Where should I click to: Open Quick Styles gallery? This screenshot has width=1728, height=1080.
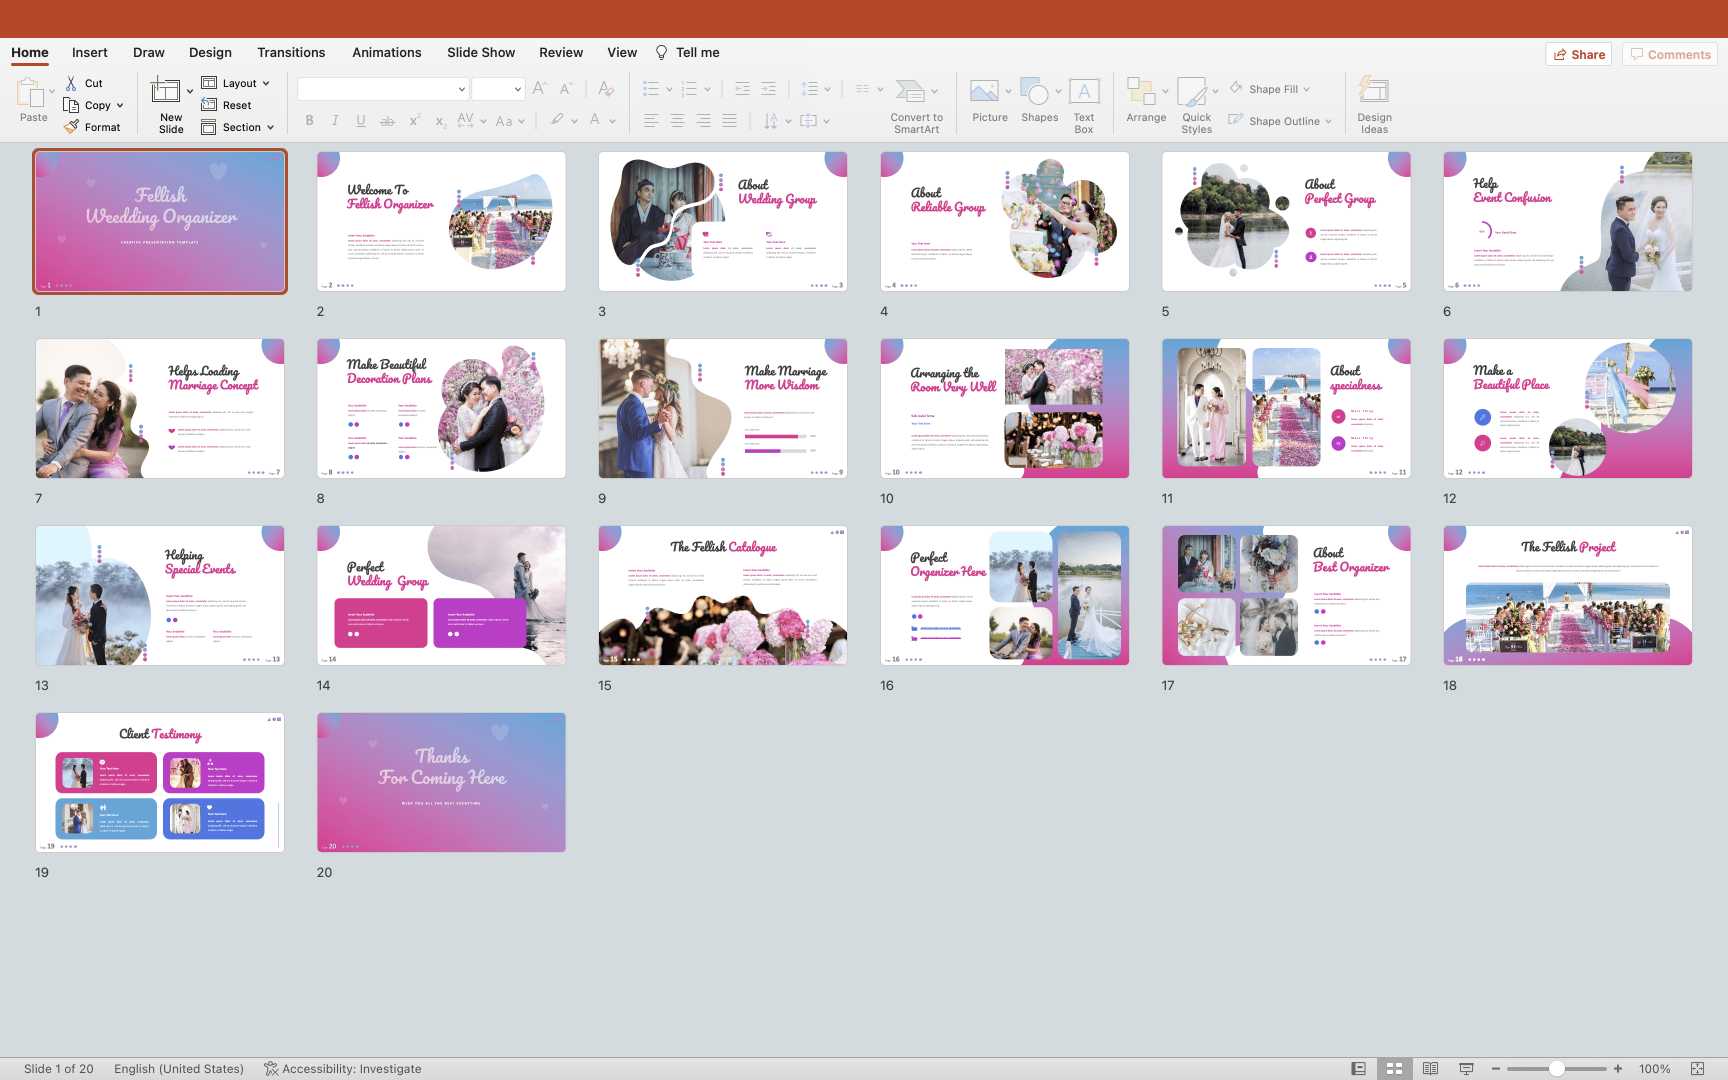pos(1192,92)
